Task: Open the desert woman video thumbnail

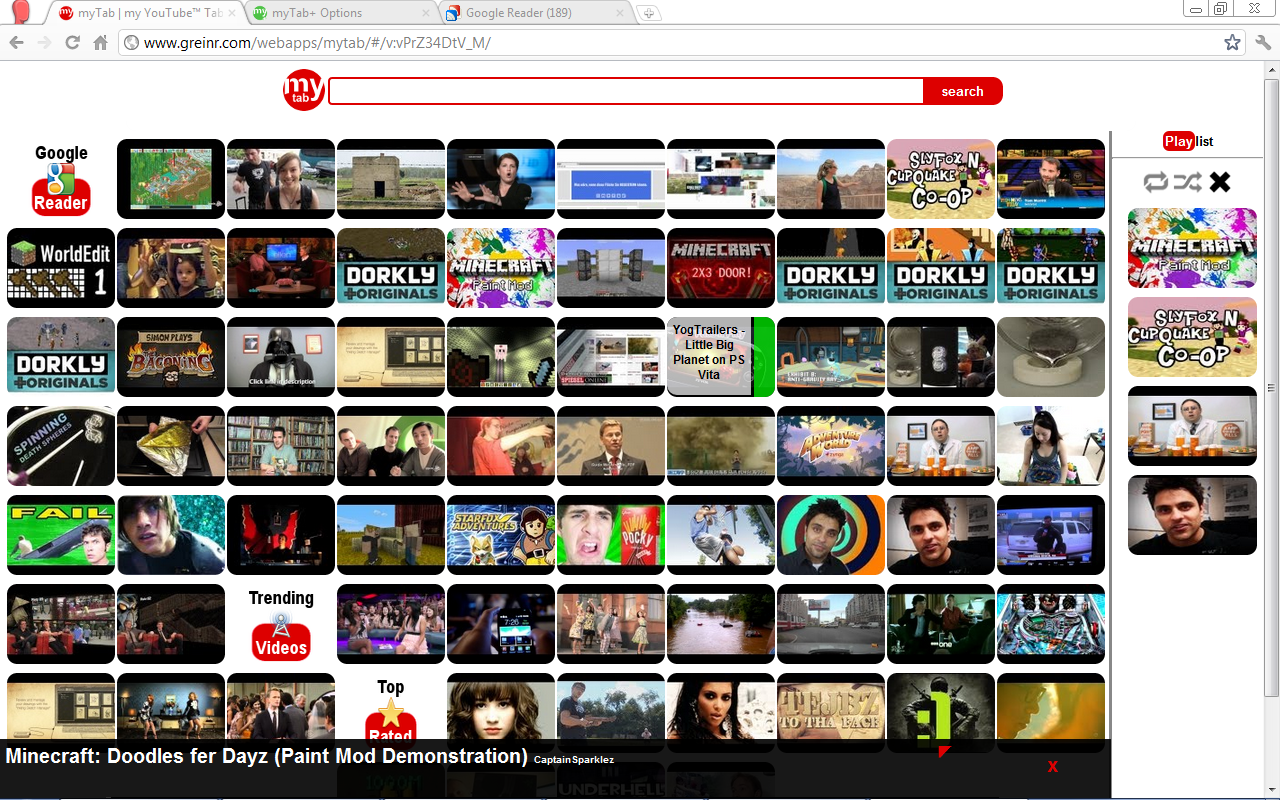Action: pos(831,179)
